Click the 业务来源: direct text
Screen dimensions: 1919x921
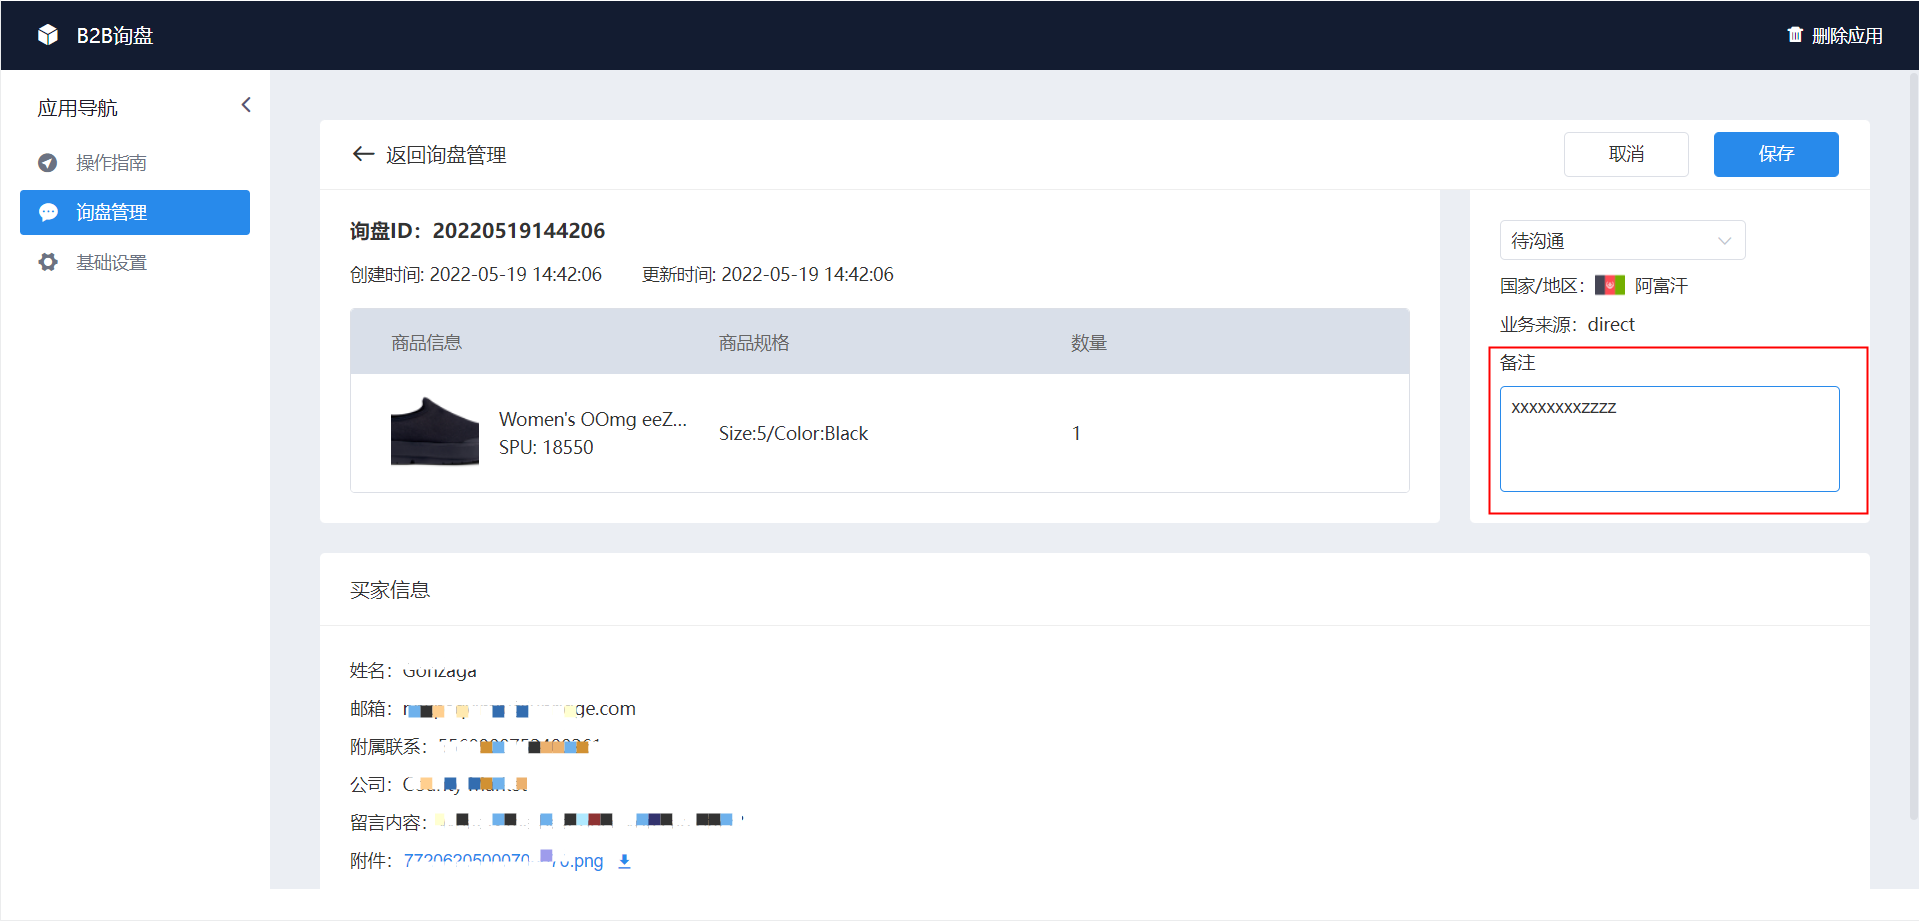click(1567, 324)
